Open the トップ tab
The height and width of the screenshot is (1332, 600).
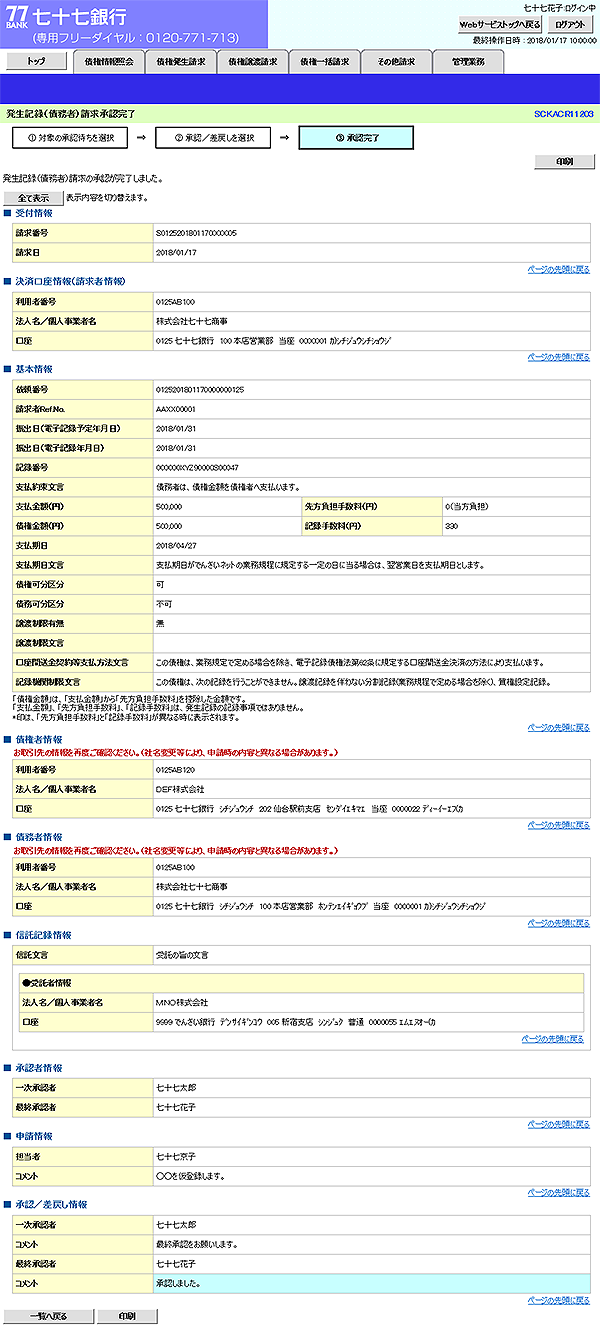click(x=35, y=61)
